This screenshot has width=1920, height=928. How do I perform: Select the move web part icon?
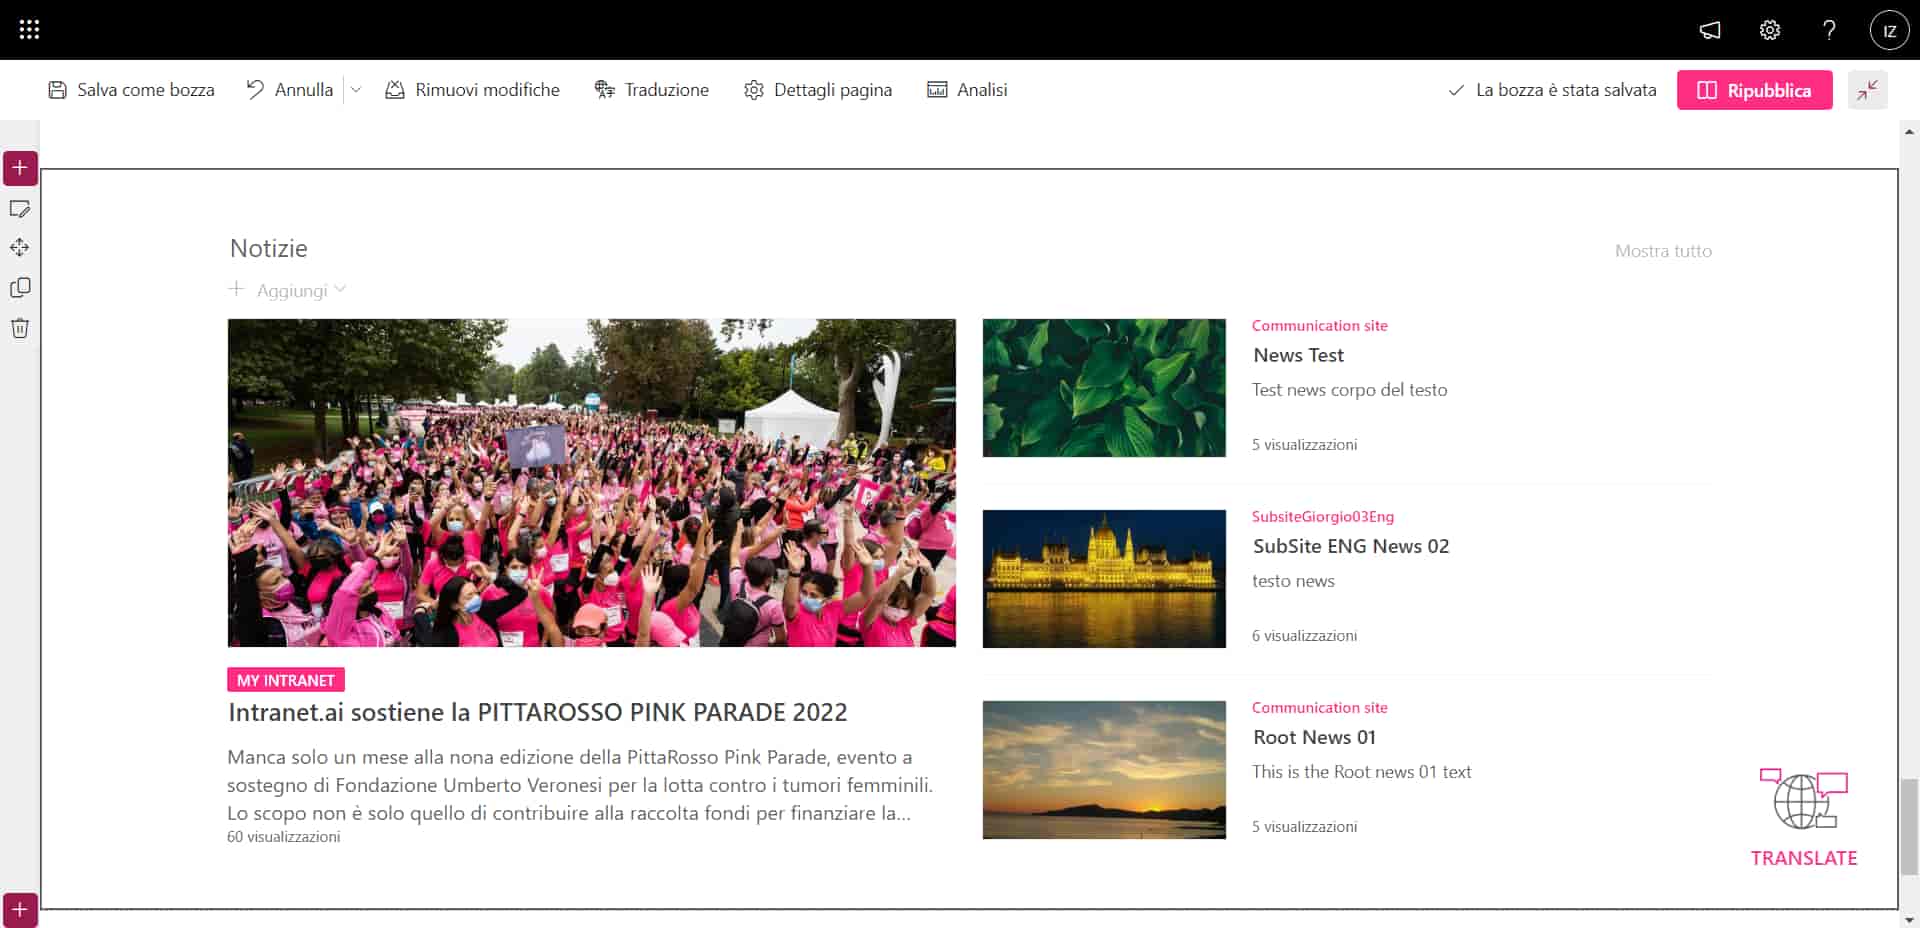point(20,248)
